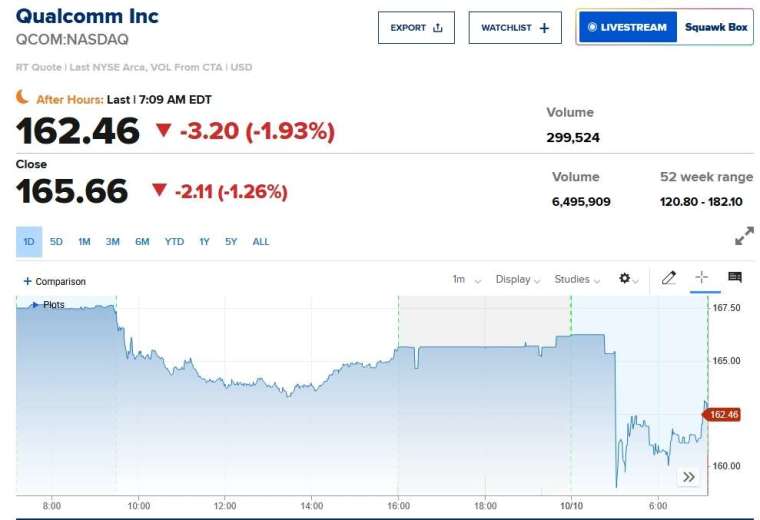This screenshot has height=520, width=760.
Task: Toggle the crosshair cursor tool
Action: [702, 277]
